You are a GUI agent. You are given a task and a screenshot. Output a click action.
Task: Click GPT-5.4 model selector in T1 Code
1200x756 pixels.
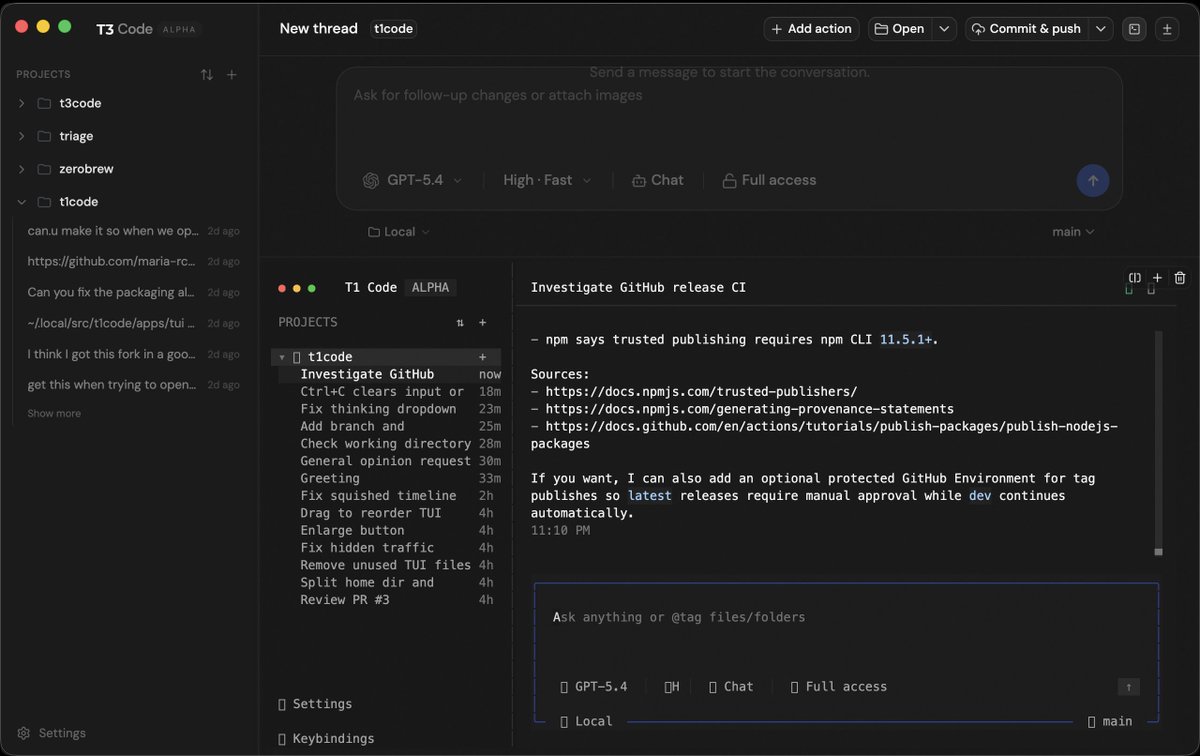(x=594, y=687)
